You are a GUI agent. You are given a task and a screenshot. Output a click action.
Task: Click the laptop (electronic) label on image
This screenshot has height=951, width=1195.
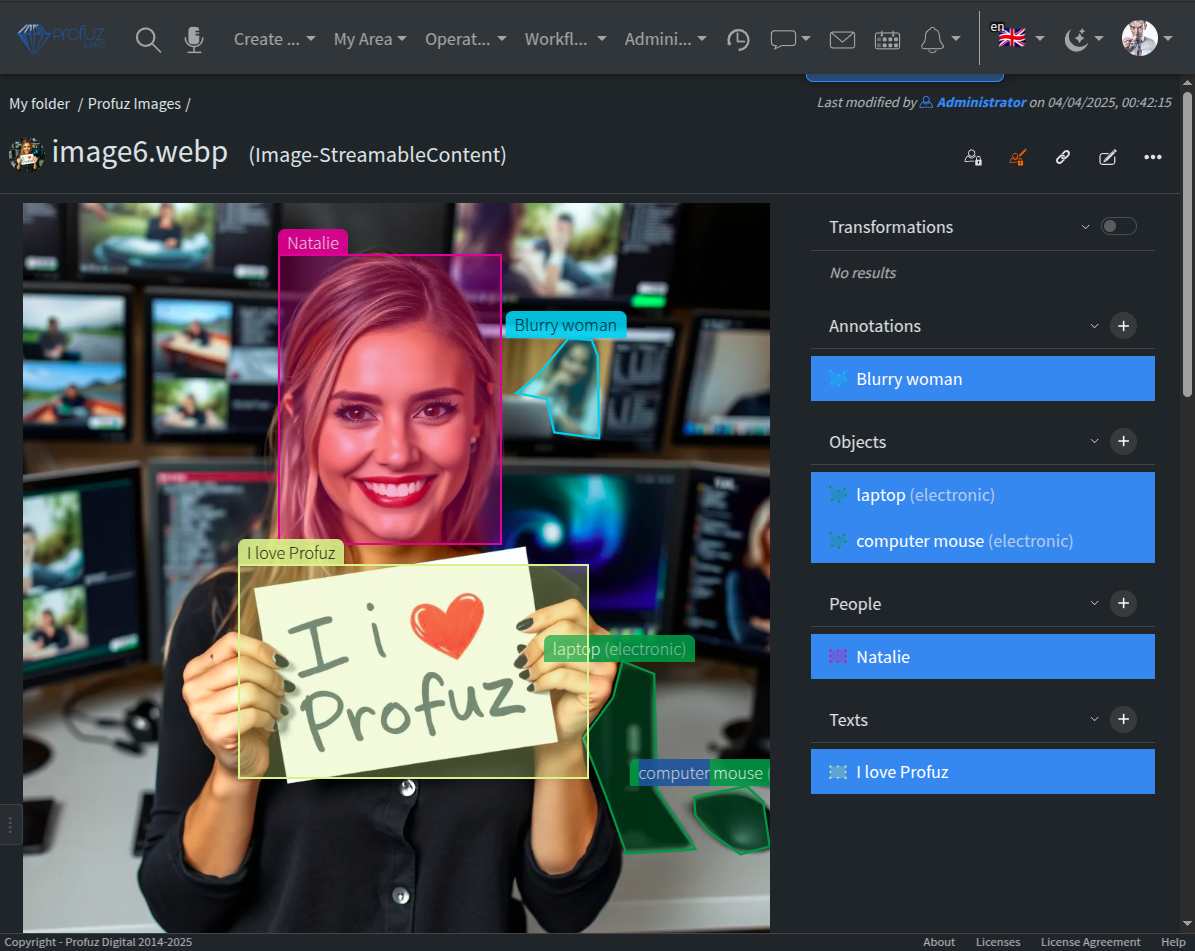pos(619,649)
